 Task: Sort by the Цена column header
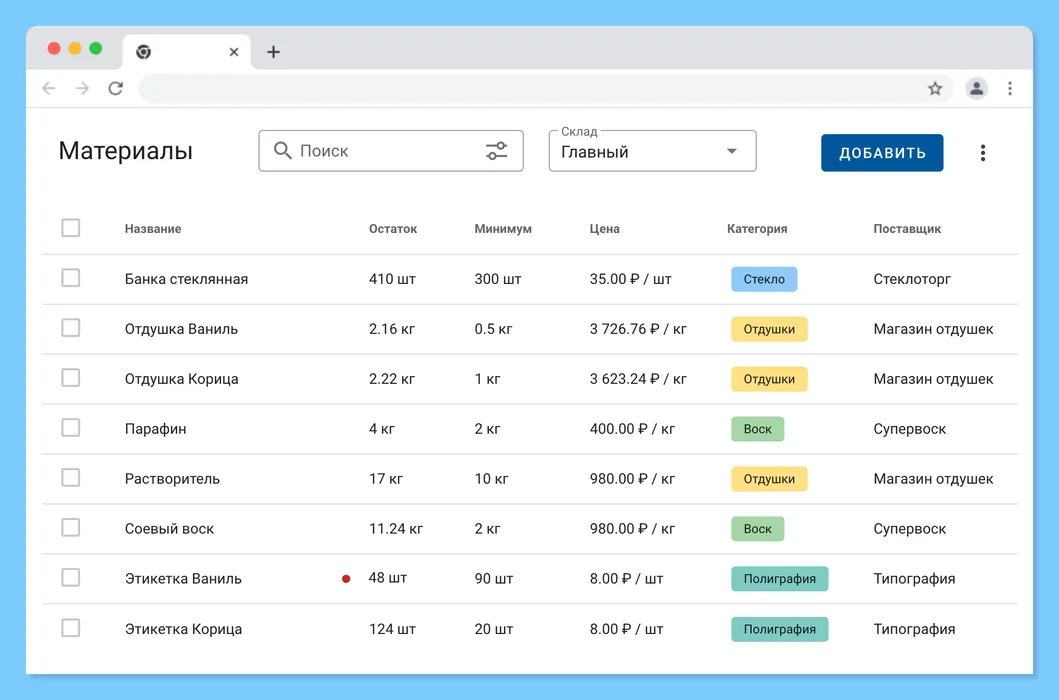coord(604,229)
